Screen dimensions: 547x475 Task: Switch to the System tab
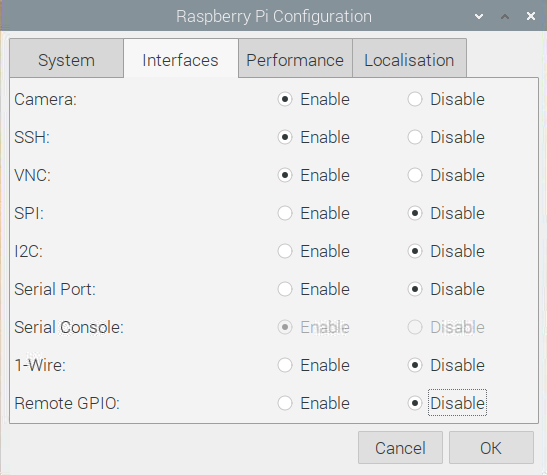click(66, 58)
